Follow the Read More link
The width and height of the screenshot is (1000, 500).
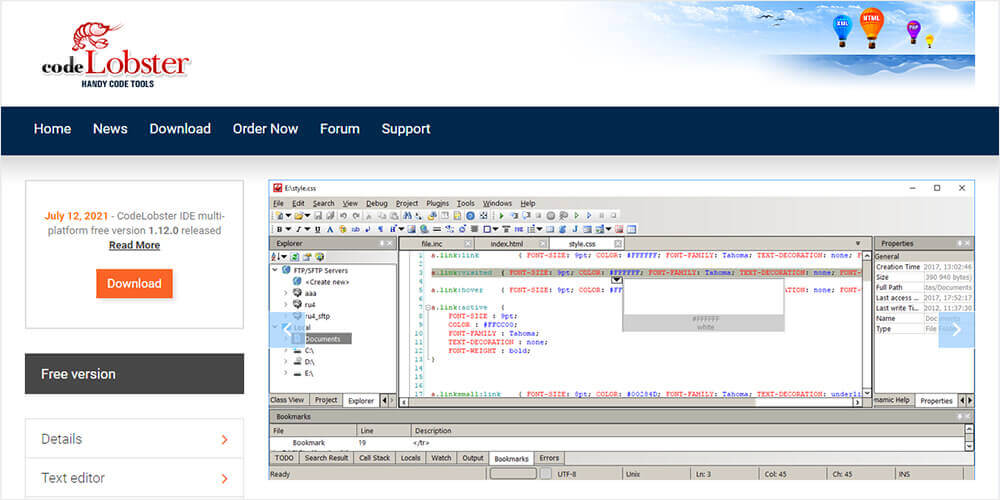tap(134, 245)
